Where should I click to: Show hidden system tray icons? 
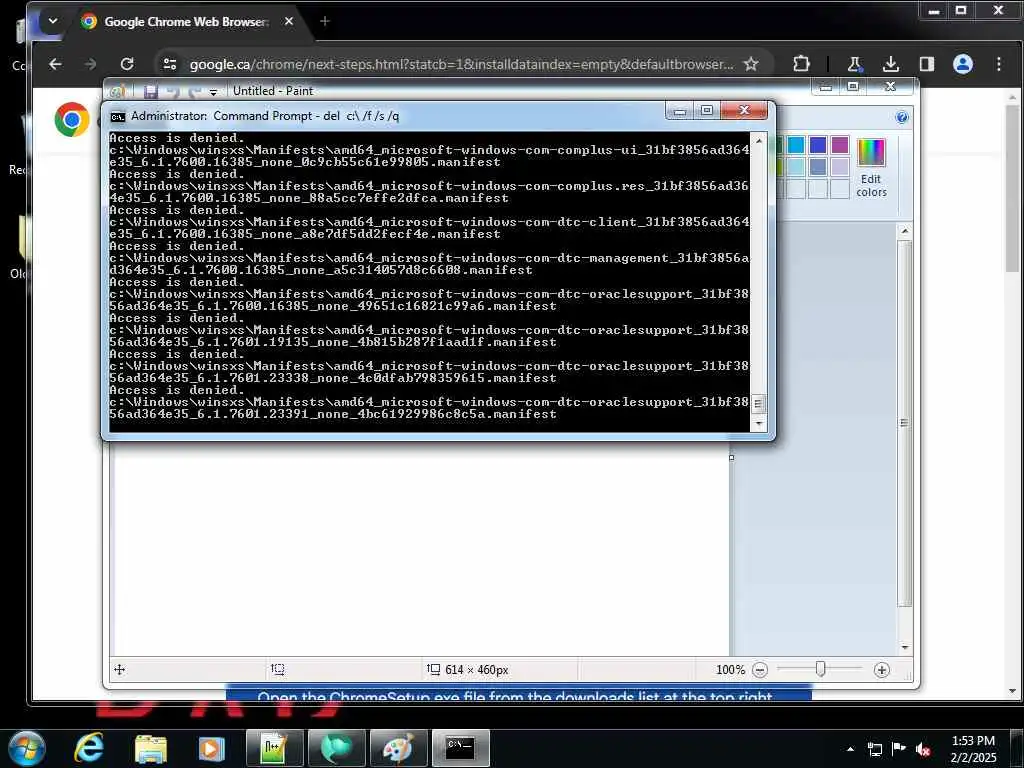[850, 749]
